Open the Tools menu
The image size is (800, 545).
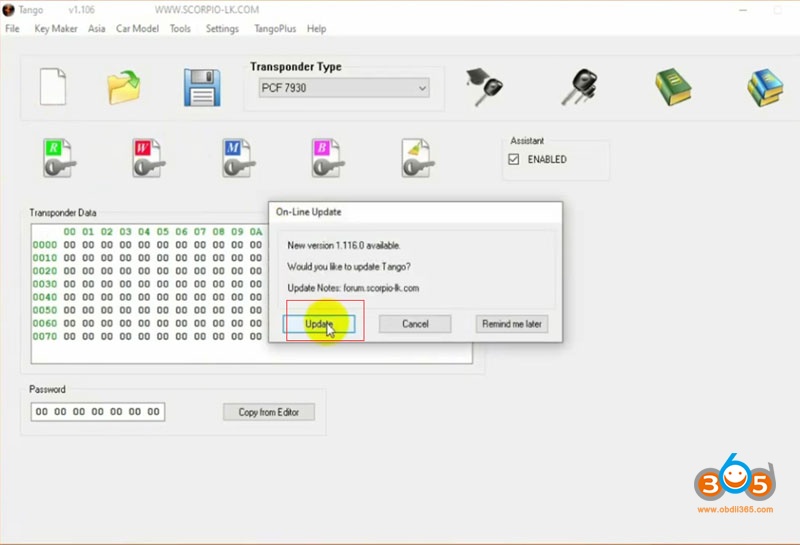pyautogui.click(x=180, y=29)
